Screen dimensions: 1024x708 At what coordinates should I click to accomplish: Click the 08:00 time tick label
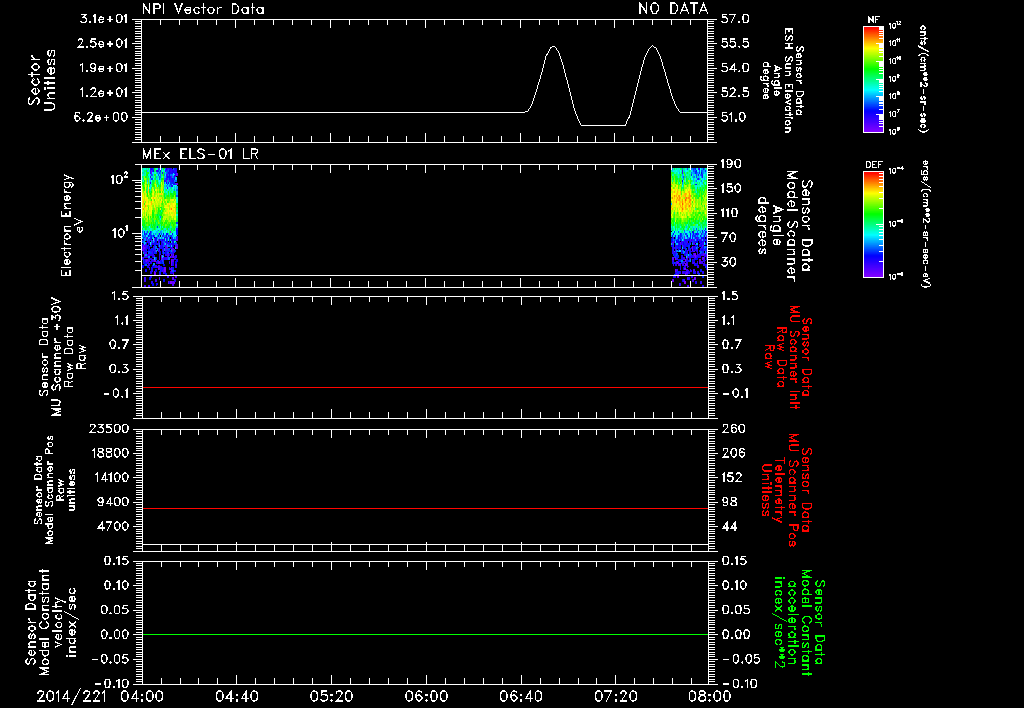point(710,696)
